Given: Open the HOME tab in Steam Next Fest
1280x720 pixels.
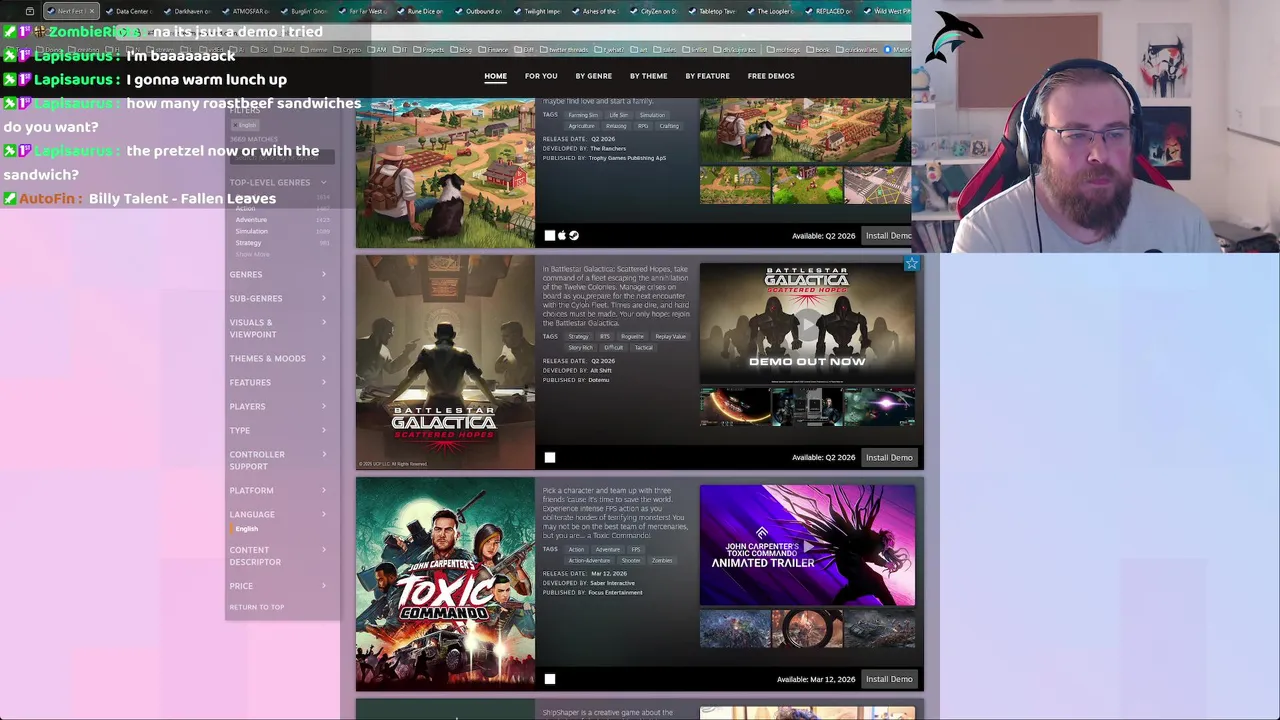Looking at the screenshot, I should [x=495, y=76].
